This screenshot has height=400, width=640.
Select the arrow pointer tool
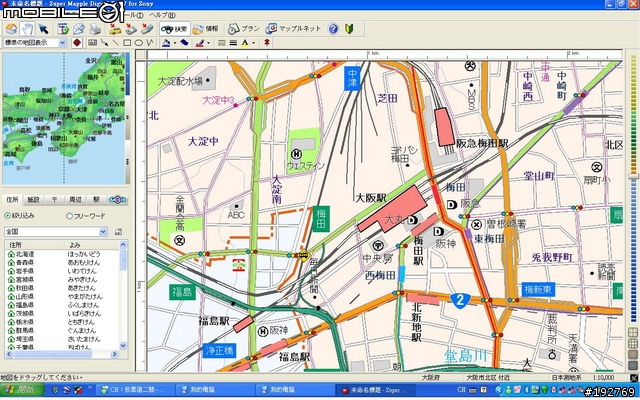43,29
